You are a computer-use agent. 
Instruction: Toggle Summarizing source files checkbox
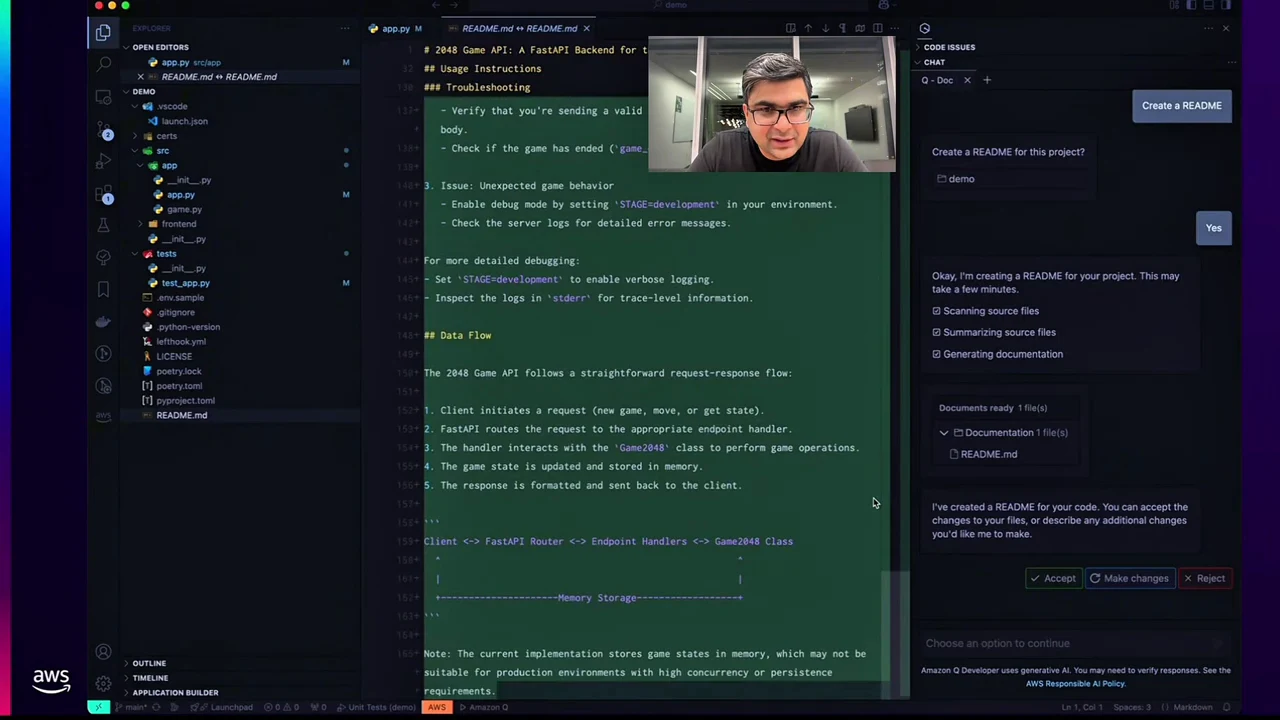pos(937,332)
